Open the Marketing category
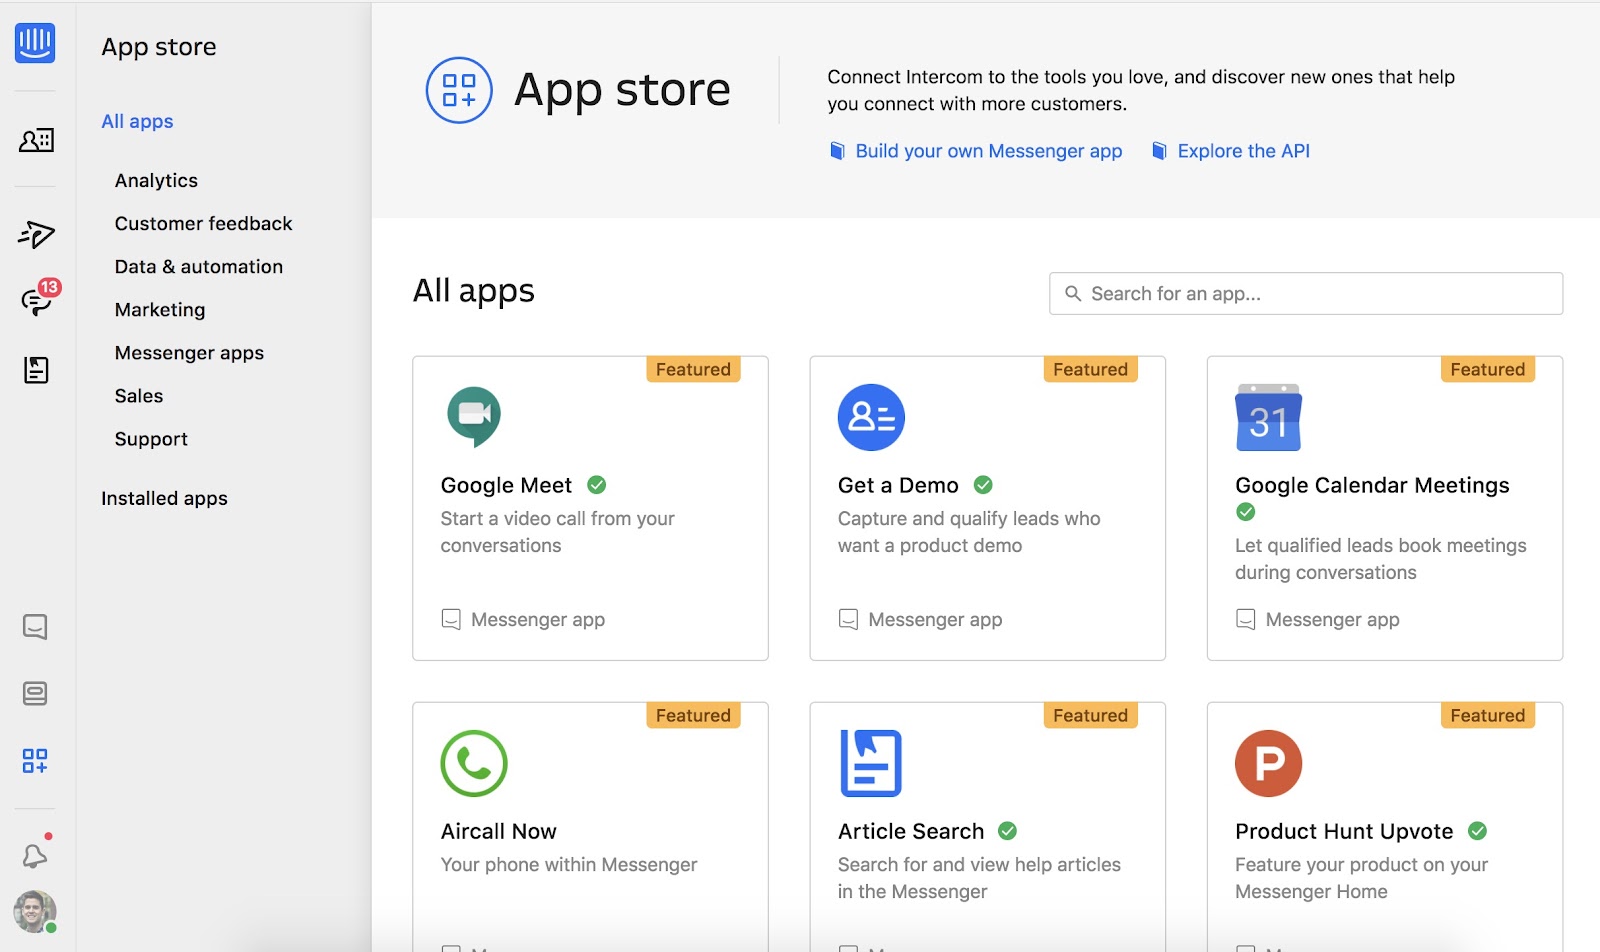The image size is (1600, 952). pos(160,310)
